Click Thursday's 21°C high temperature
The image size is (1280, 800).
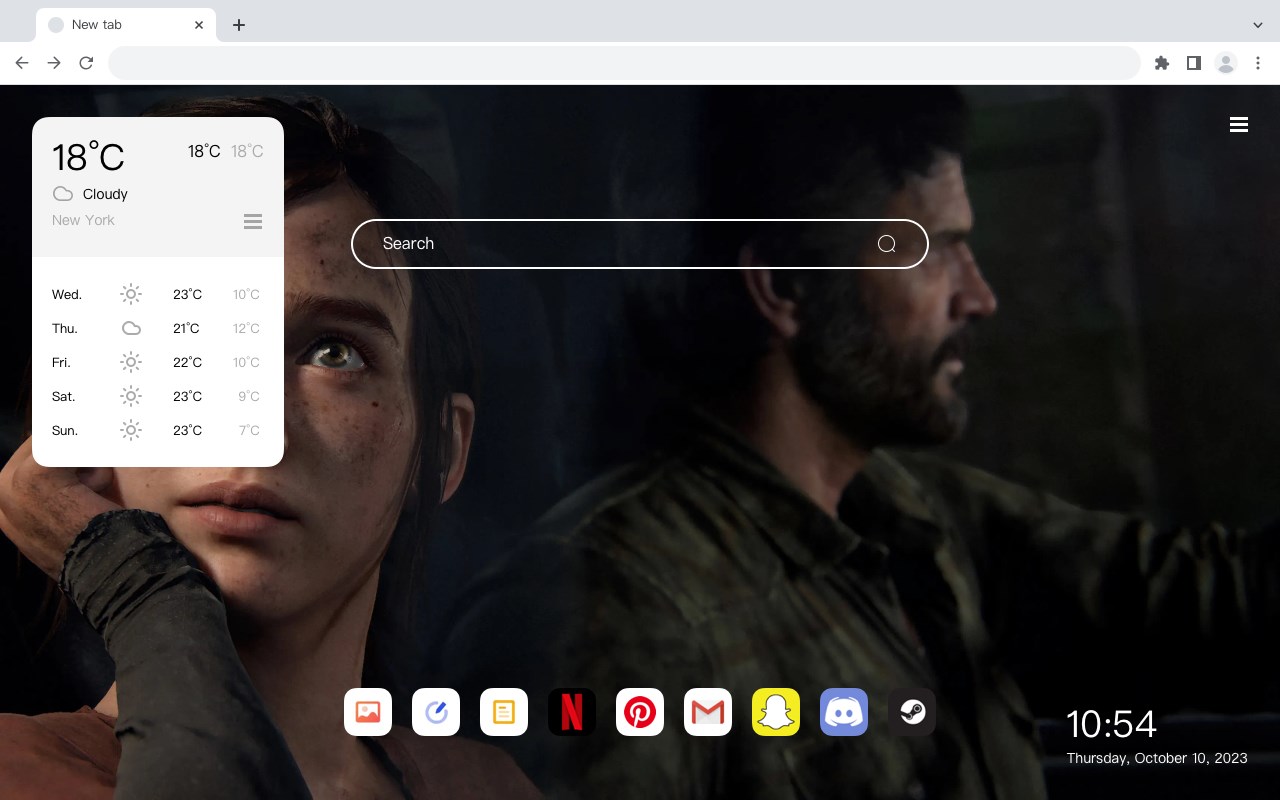click(186, 328)
